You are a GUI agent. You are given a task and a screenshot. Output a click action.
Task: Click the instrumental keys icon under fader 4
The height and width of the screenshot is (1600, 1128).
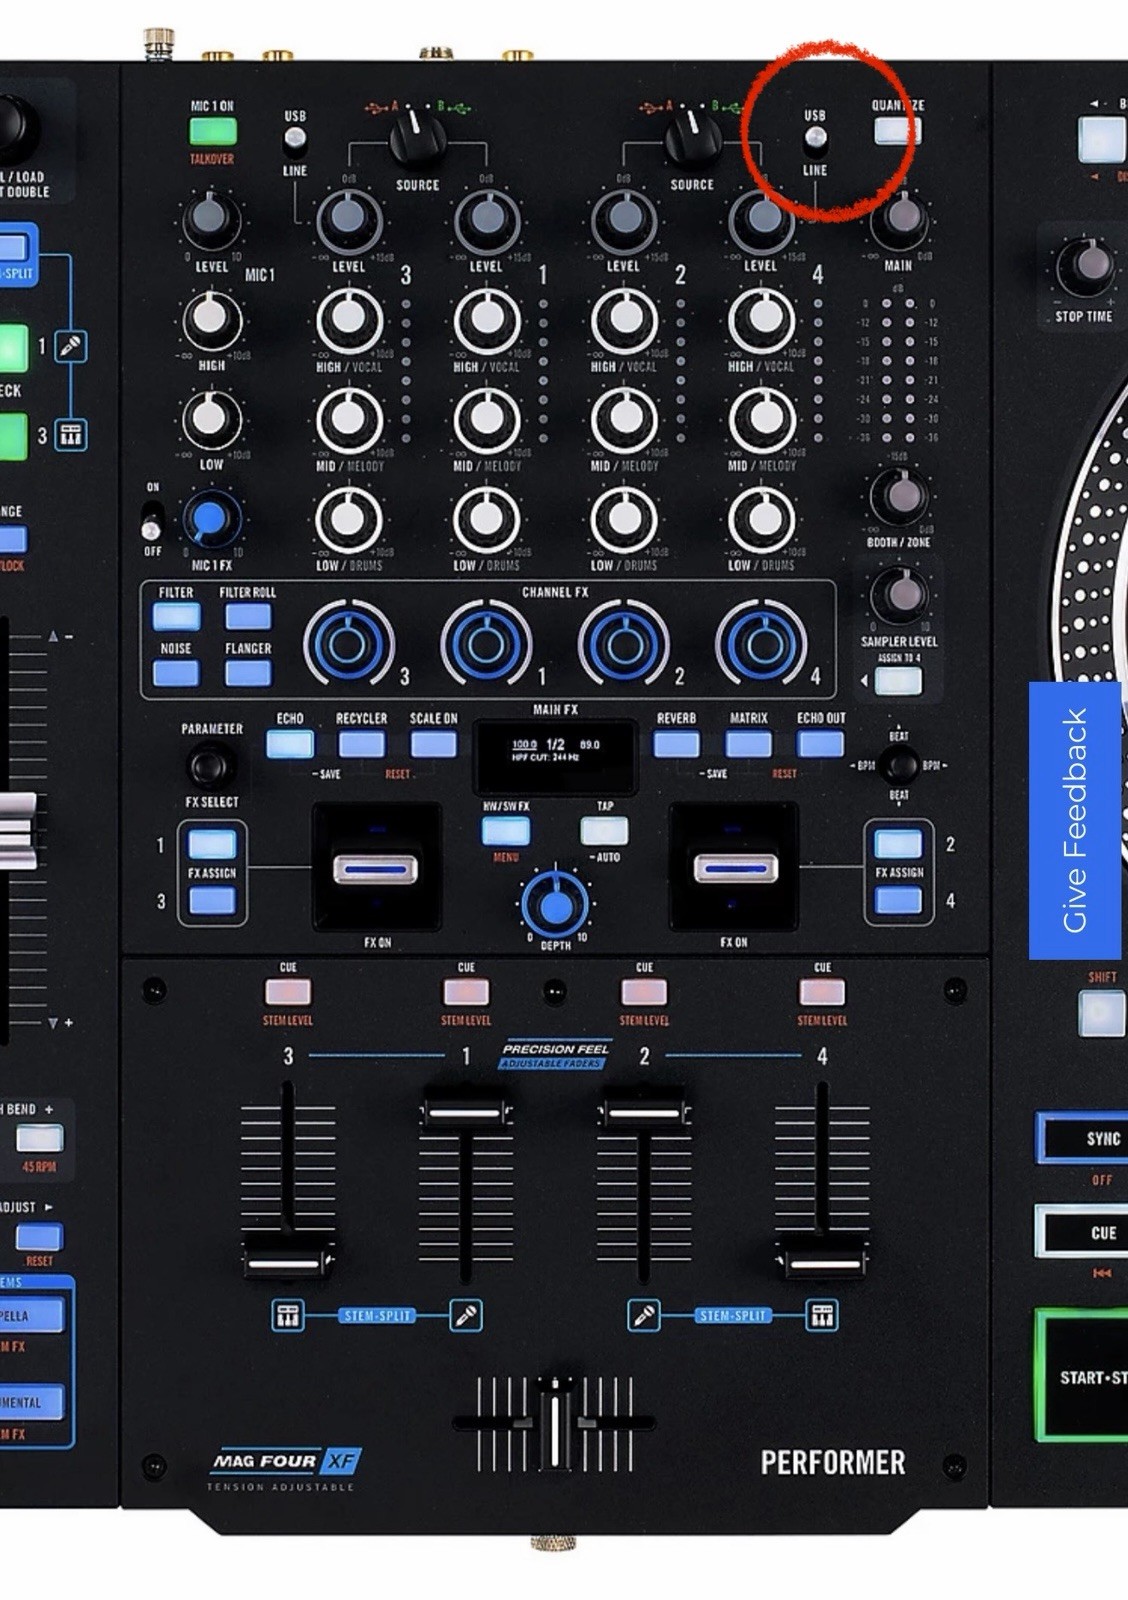coord(822,1315)
